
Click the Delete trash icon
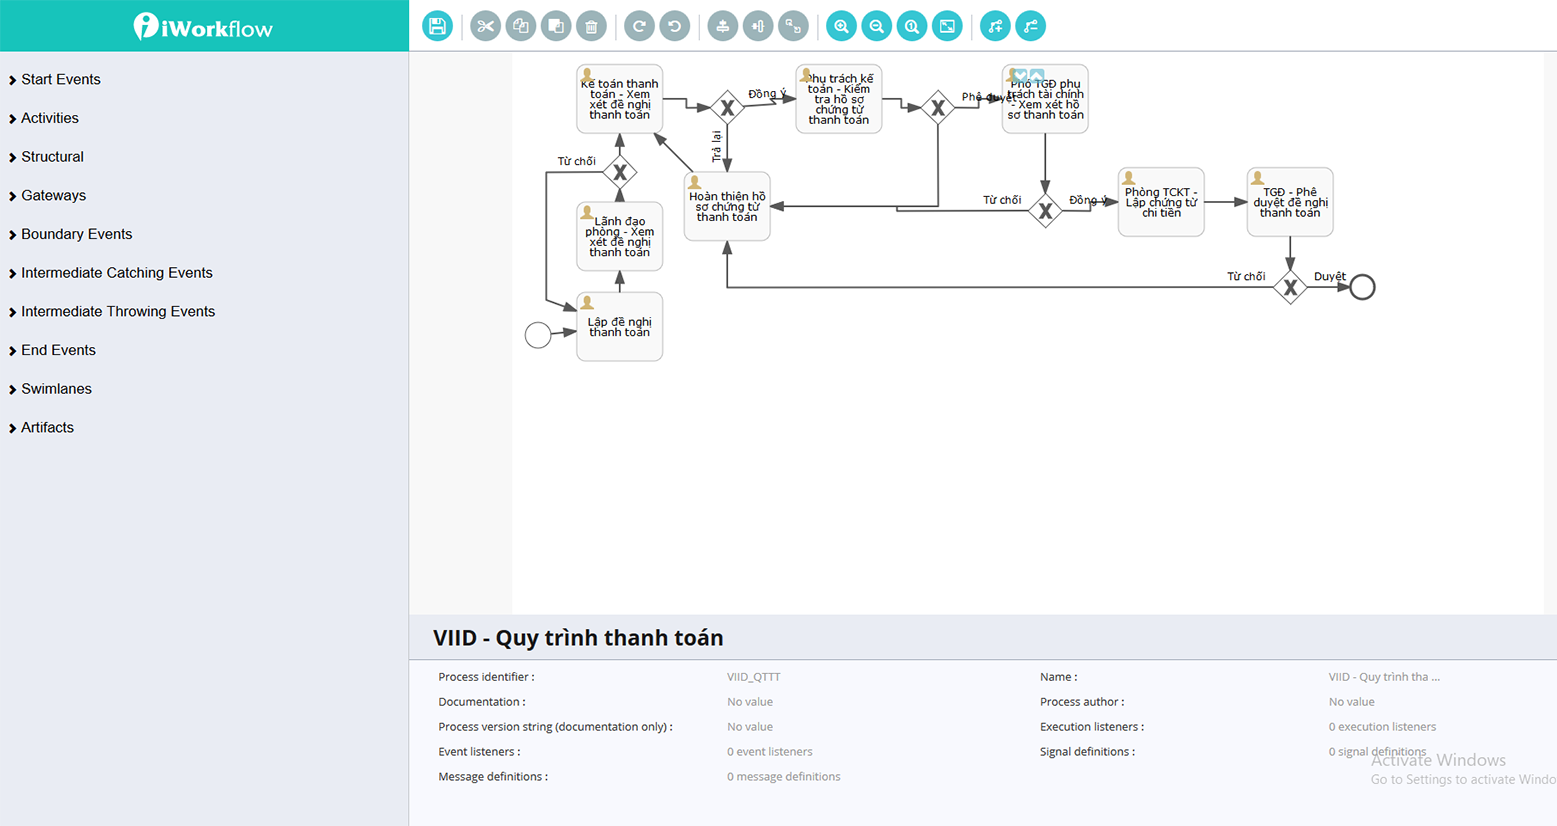click(x=591, y=26)
